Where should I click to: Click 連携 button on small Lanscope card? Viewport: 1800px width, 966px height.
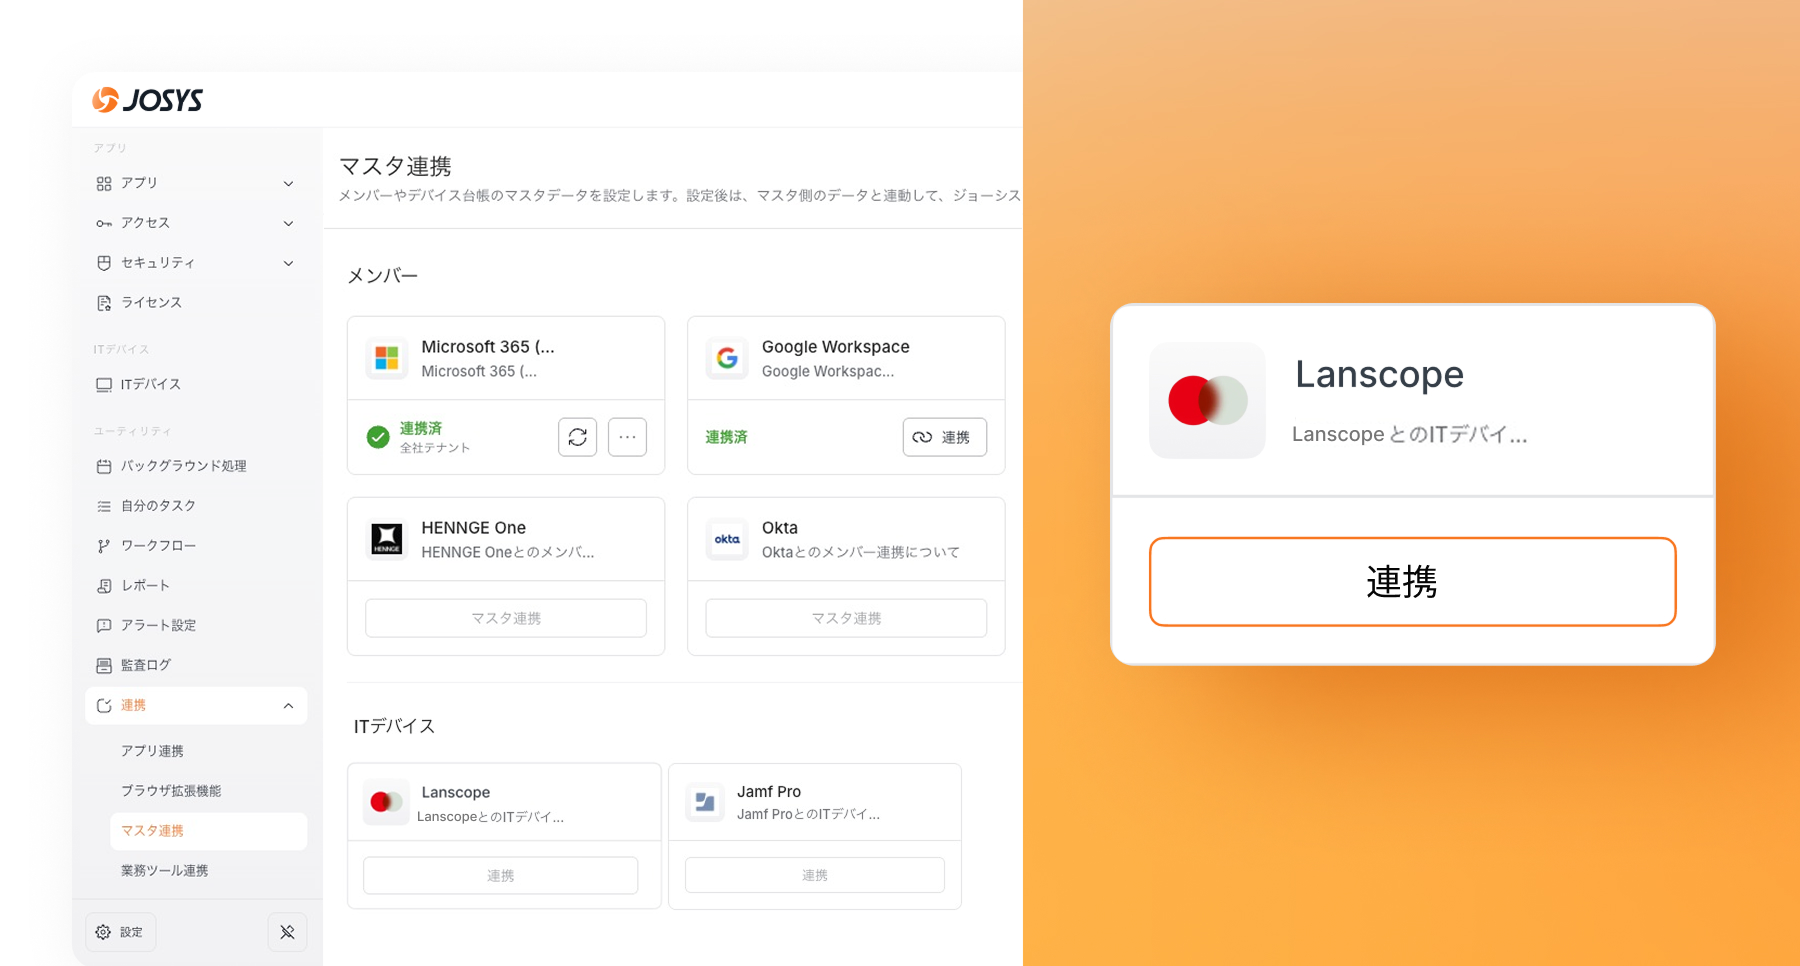(x=501, y=875)
